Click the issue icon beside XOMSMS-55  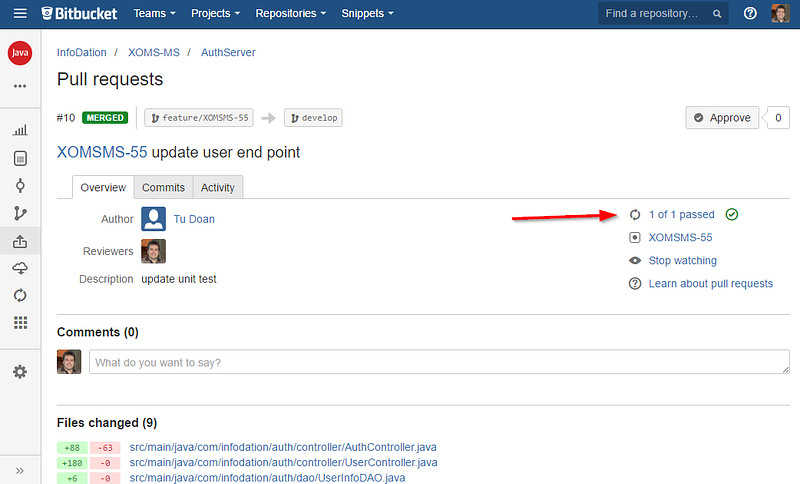635,238
